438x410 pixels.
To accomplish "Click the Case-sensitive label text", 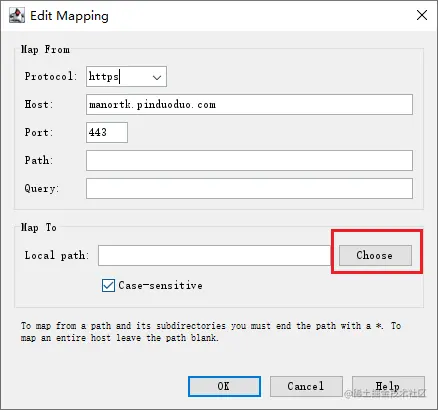I will pos(160,286).
